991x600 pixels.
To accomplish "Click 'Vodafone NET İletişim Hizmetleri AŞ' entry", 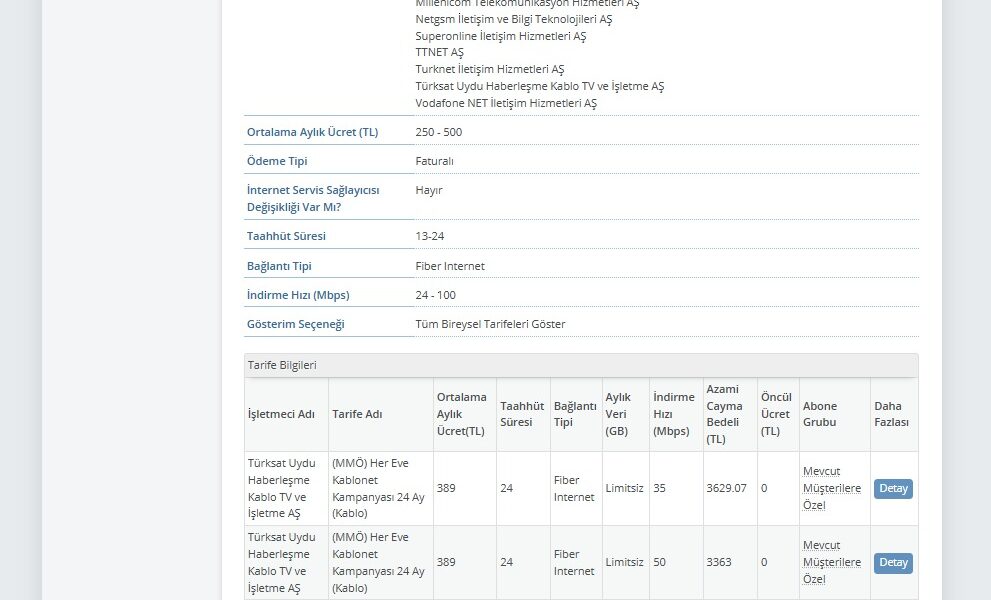I will pyautogui.click(x=506, y=103).
